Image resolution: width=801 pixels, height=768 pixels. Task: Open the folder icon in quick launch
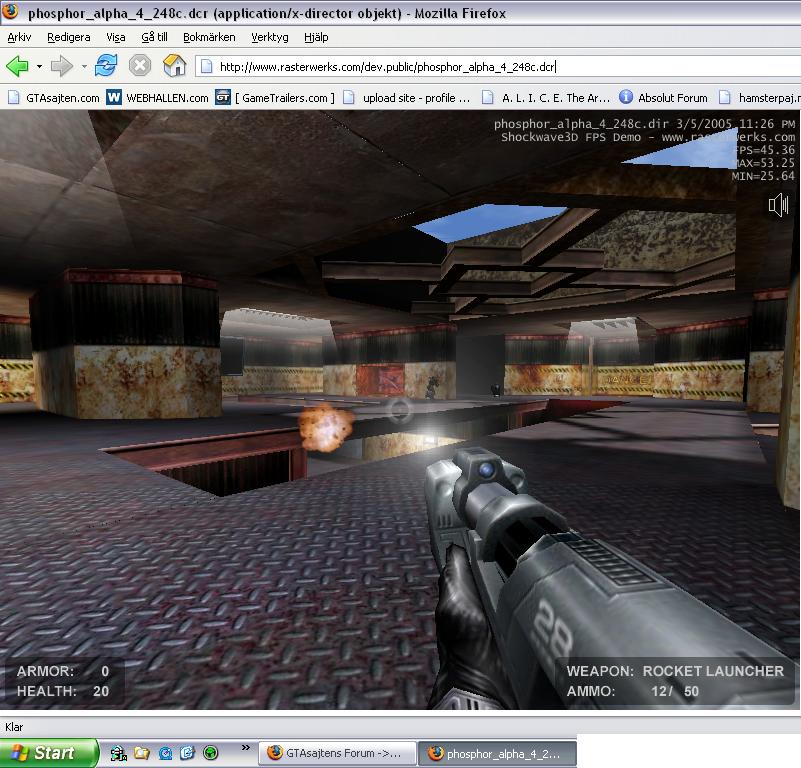tap(142, 753)
